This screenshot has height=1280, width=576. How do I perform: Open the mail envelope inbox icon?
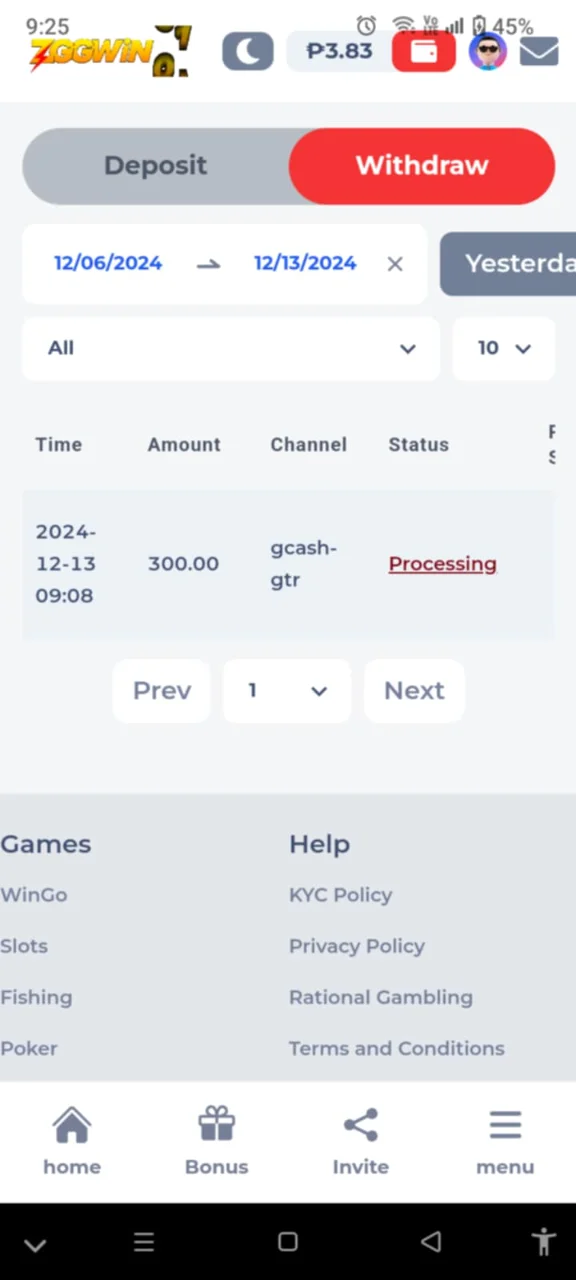coord(539,51)
